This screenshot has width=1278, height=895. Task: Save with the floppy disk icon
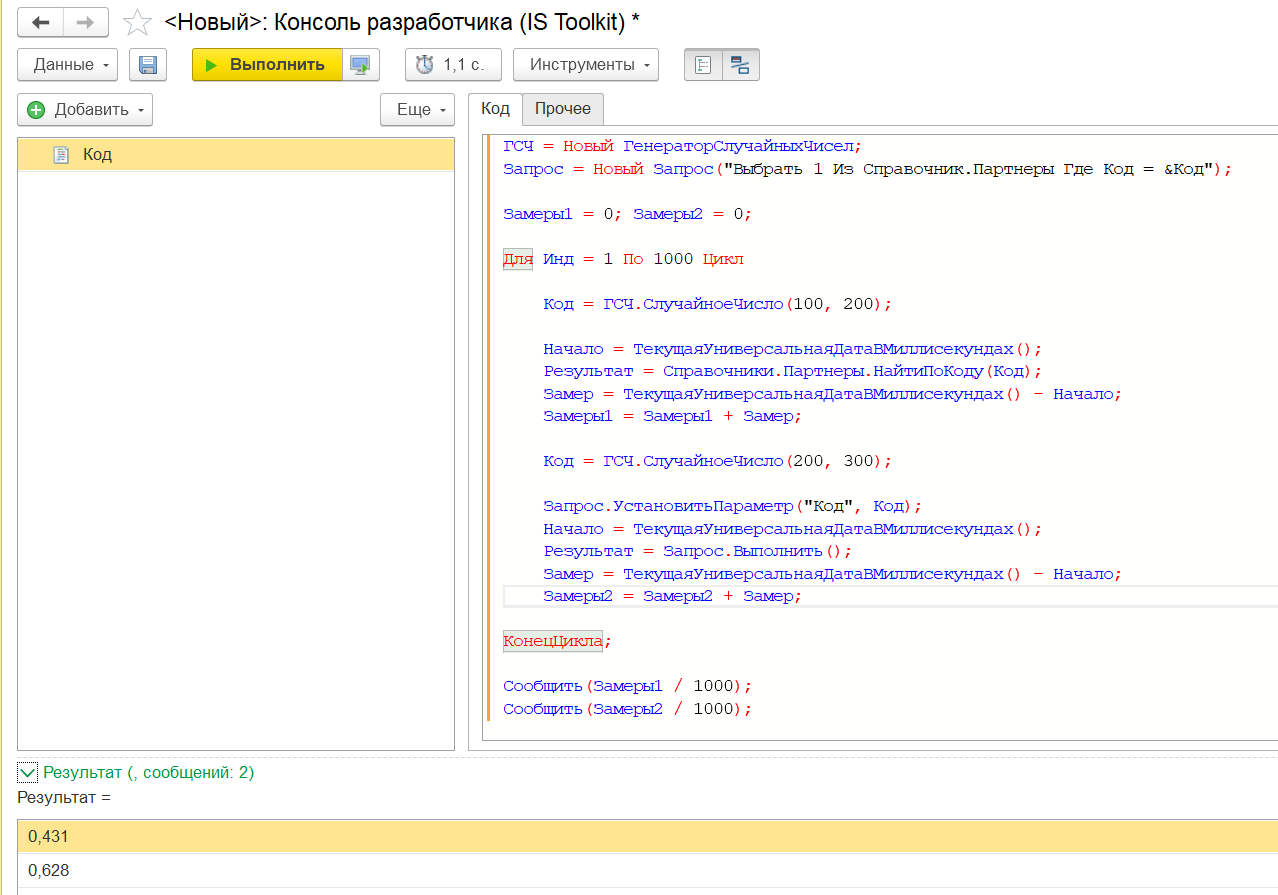pos(148,65)
